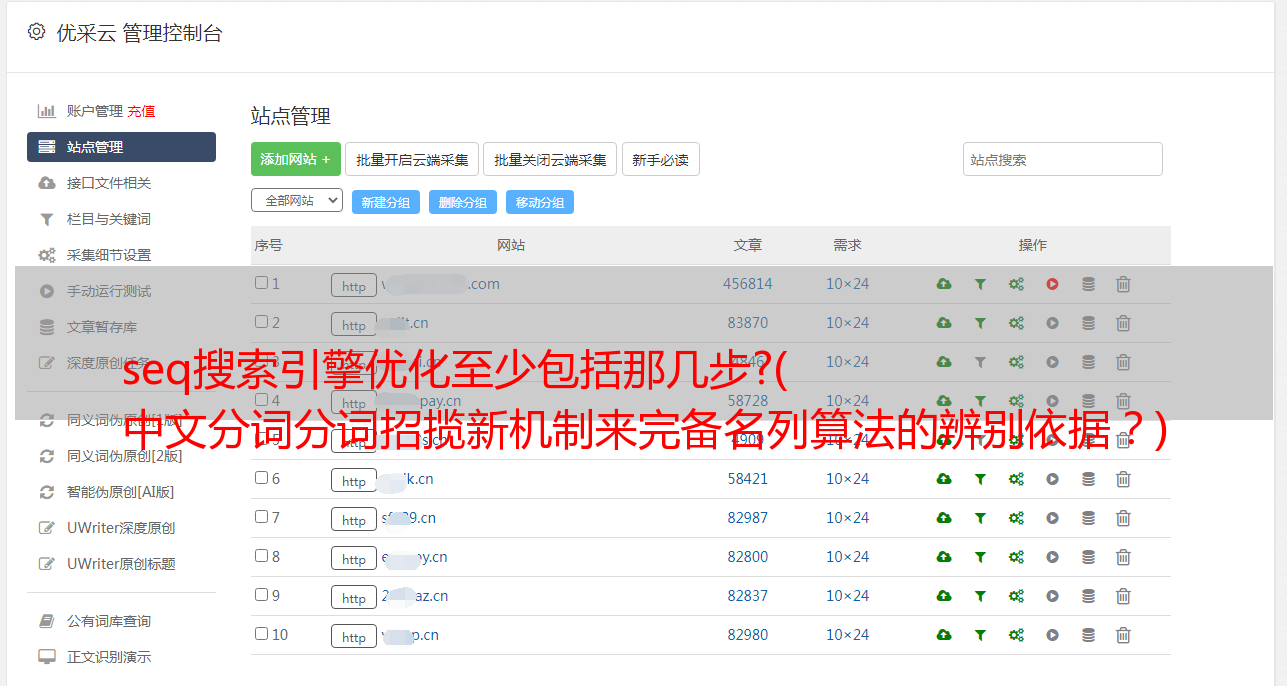Open UWriter深度原创 in the sidebar
This screenshot has width=1287, height=686.
point(121,528)
